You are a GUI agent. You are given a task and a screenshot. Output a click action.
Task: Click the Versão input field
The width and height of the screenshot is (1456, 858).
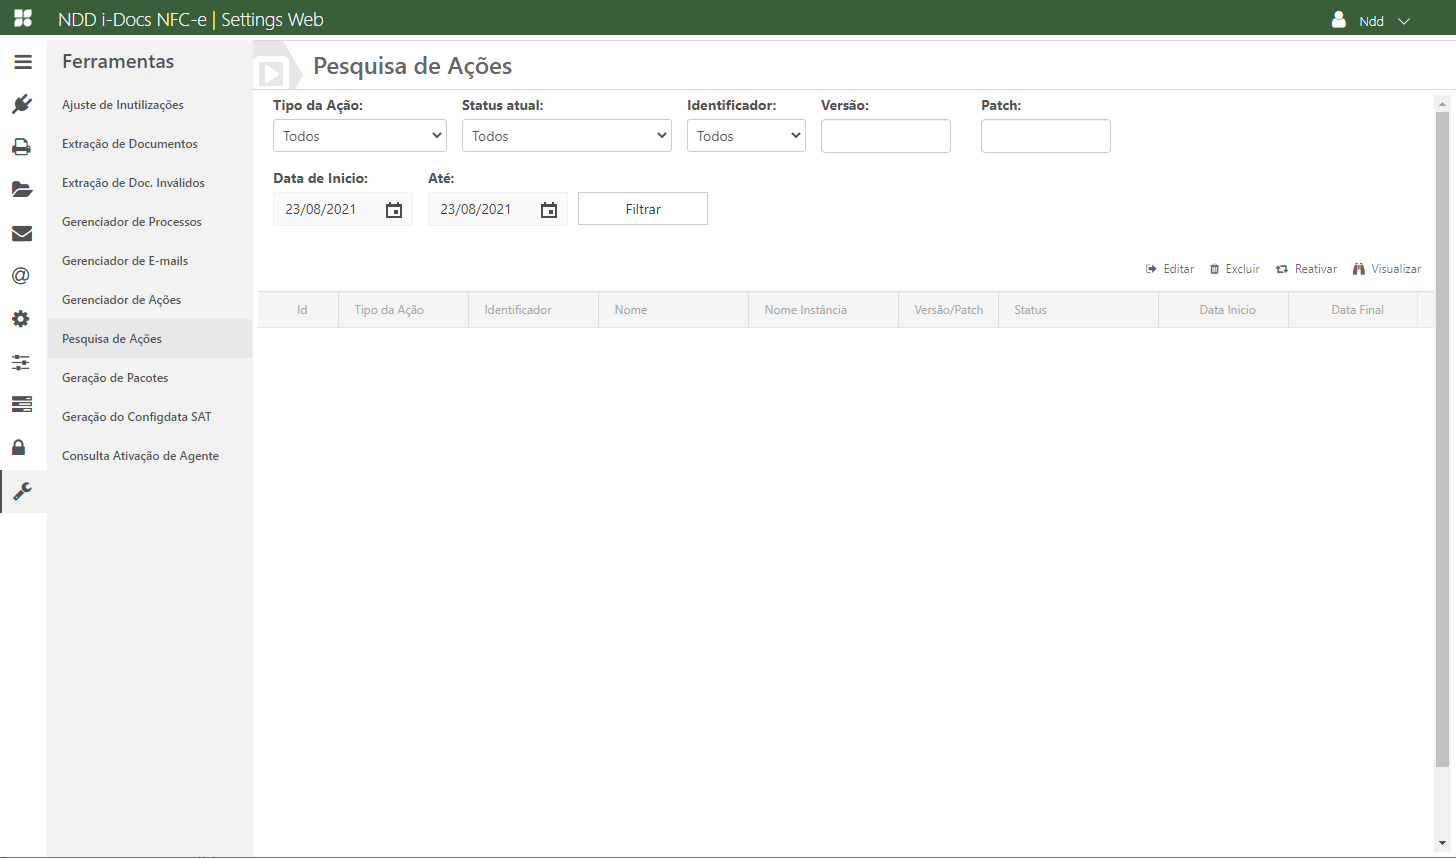tap(885, 136)
